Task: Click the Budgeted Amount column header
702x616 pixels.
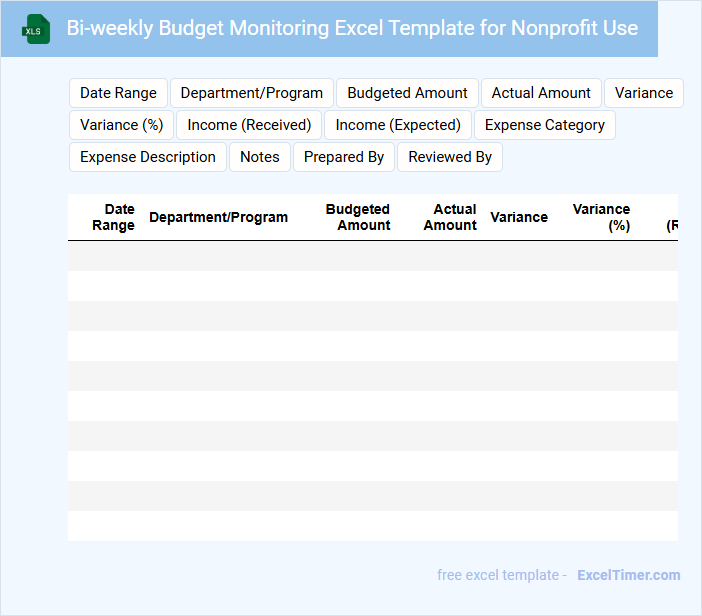Action: (358, 217)
